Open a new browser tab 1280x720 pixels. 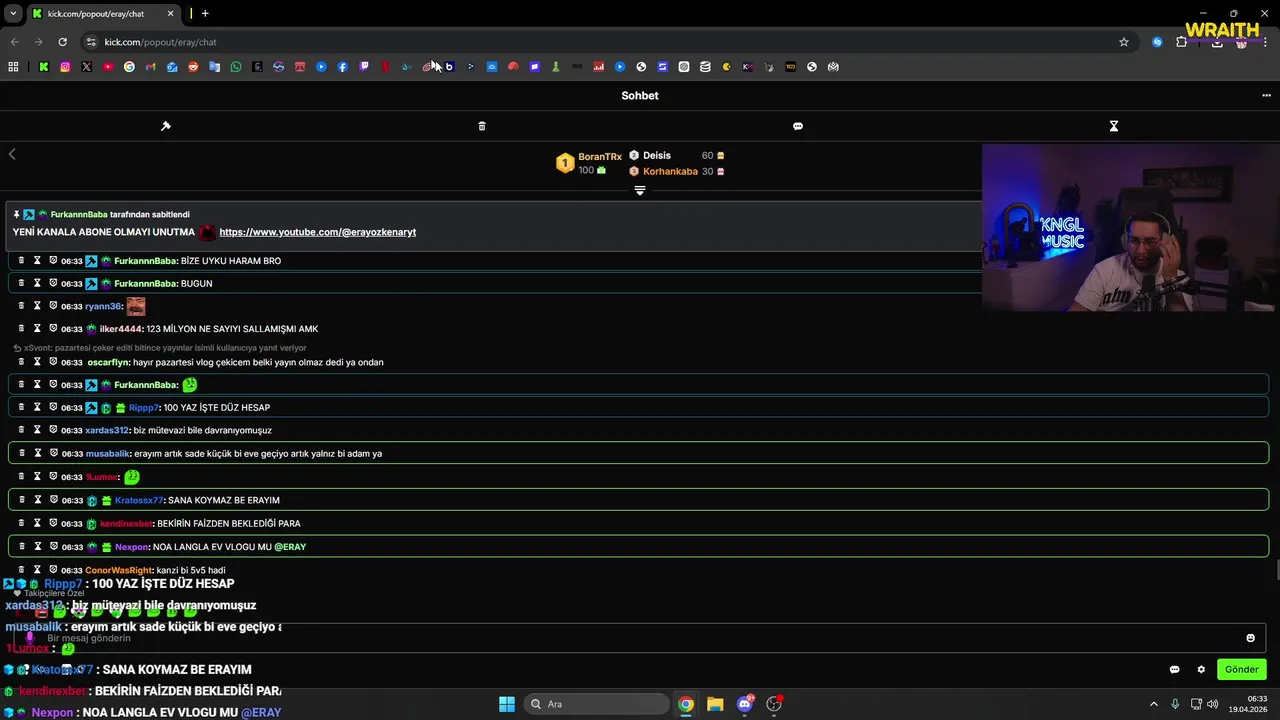click(205, 14)
